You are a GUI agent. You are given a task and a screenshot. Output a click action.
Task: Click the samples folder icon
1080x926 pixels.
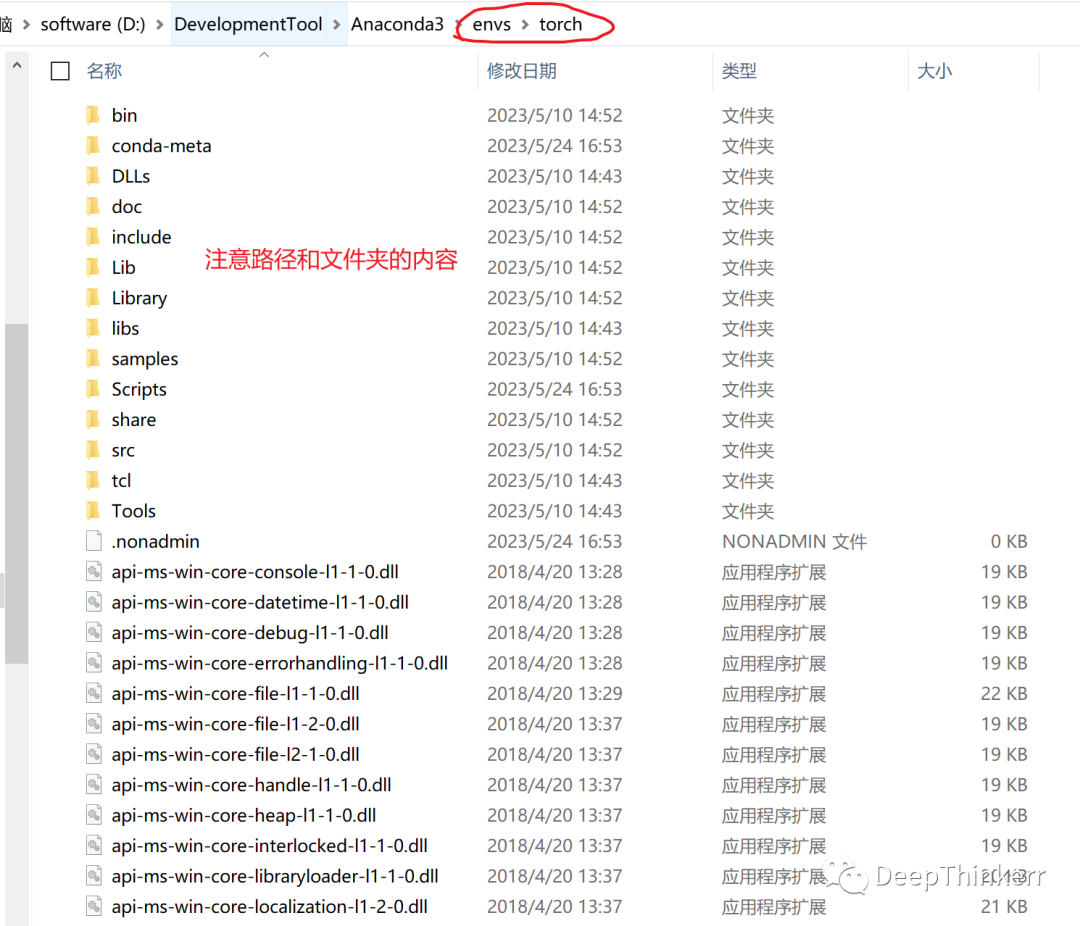coord(94,358)
